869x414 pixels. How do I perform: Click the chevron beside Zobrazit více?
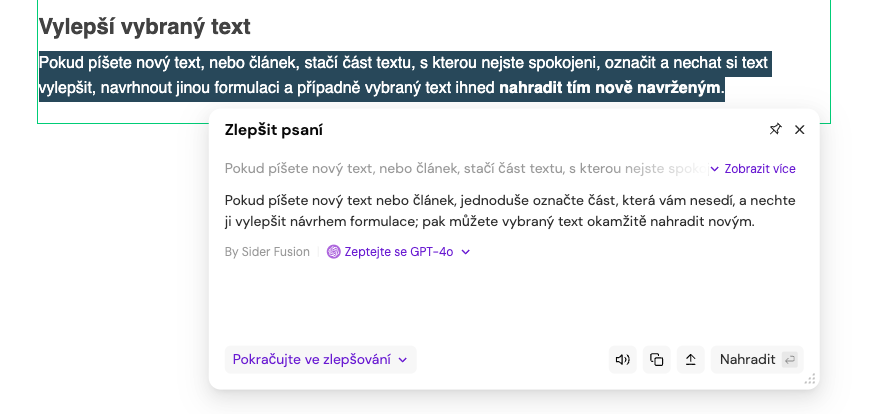click(715, 169)
